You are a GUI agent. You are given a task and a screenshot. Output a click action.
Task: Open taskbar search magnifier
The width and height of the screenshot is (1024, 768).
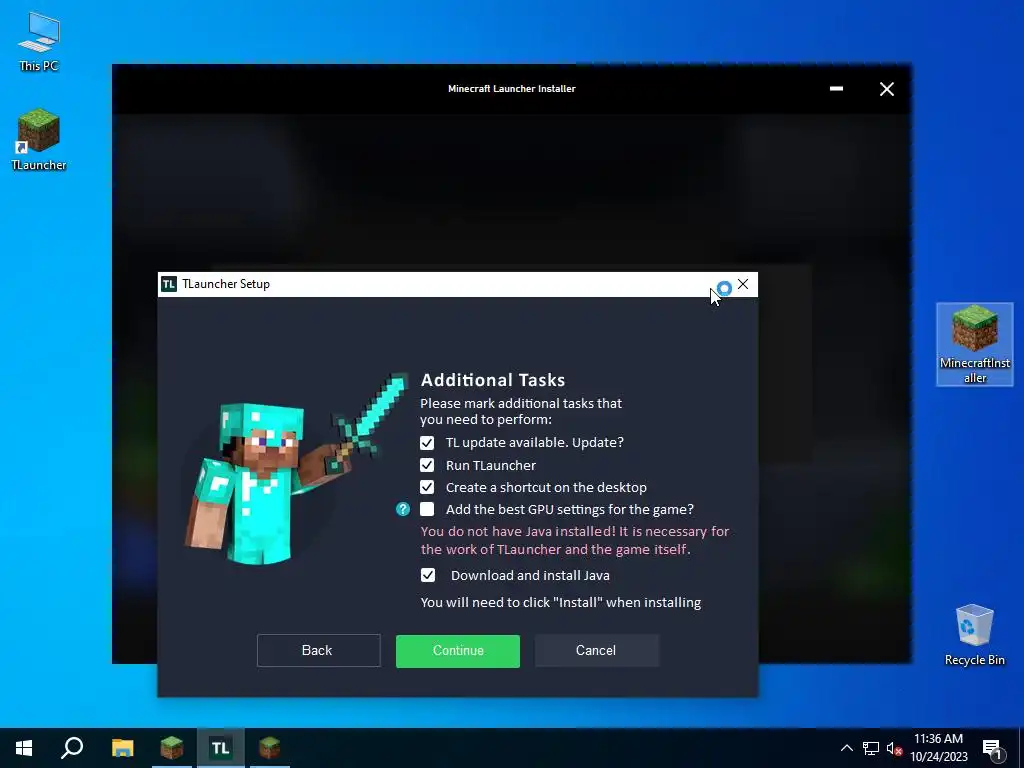[72, 748]
